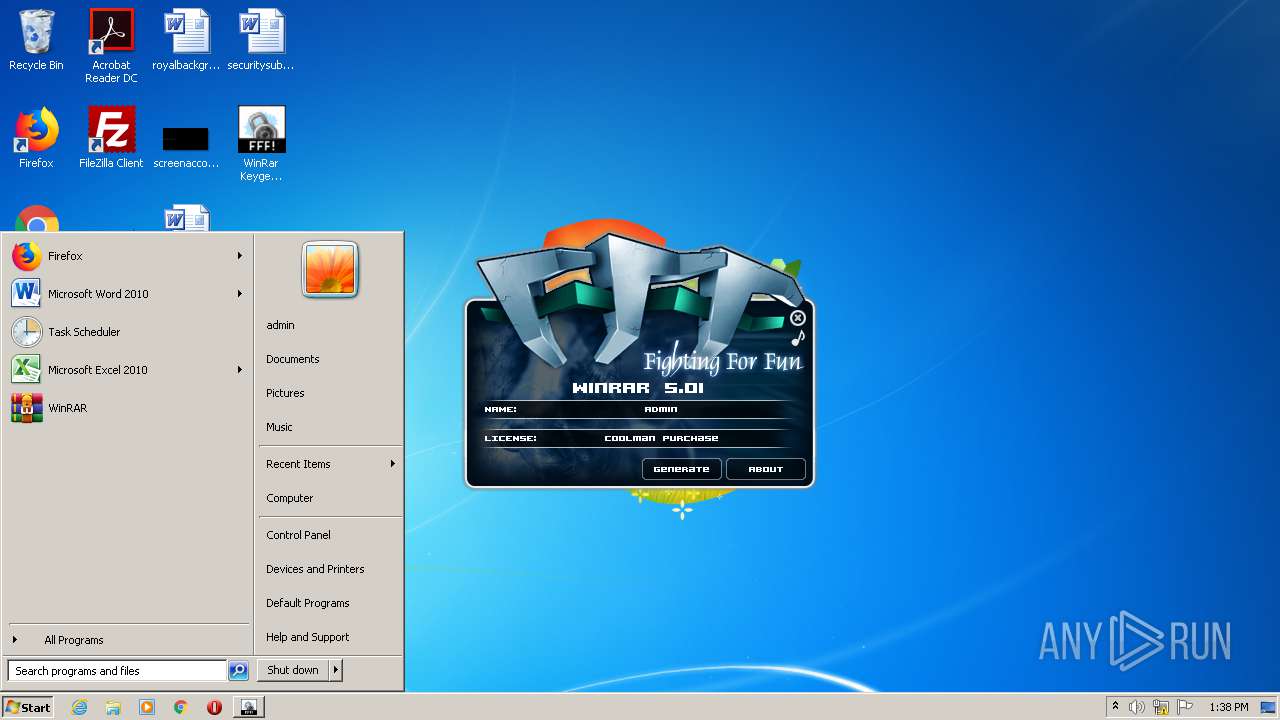
Task: Toggle the keygen music note icon
Action: point(797,338)
